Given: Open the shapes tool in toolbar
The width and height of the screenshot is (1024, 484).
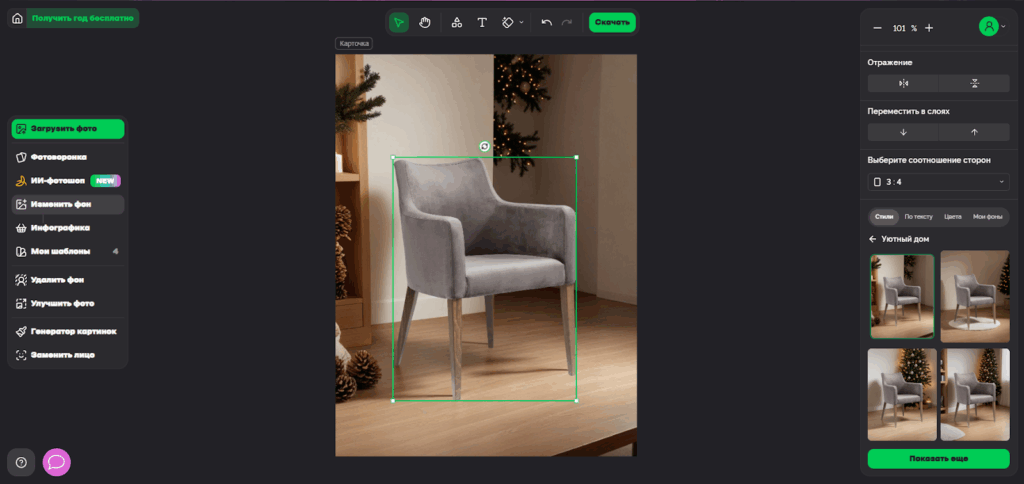Looking at the screenshot, I should (x=456, y=22).
